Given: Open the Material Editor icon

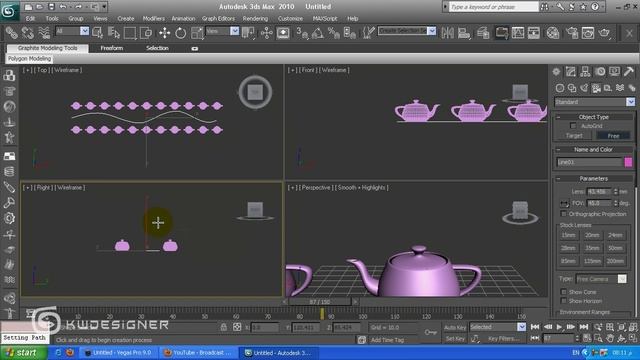Looking at the screenshot, I should tap(553, 33).
